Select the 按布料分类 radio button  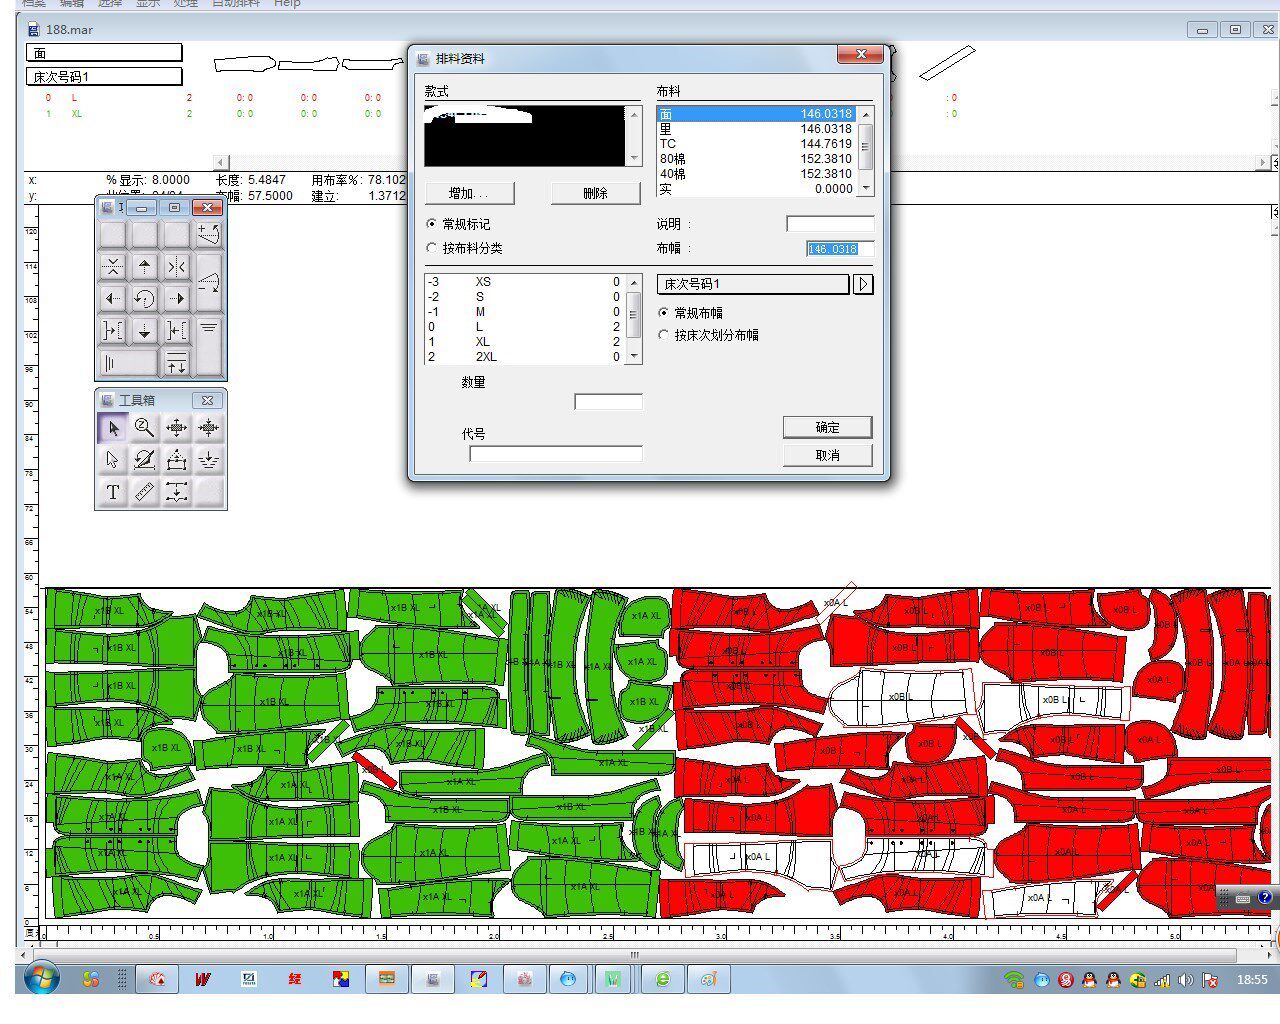[432, 248]
